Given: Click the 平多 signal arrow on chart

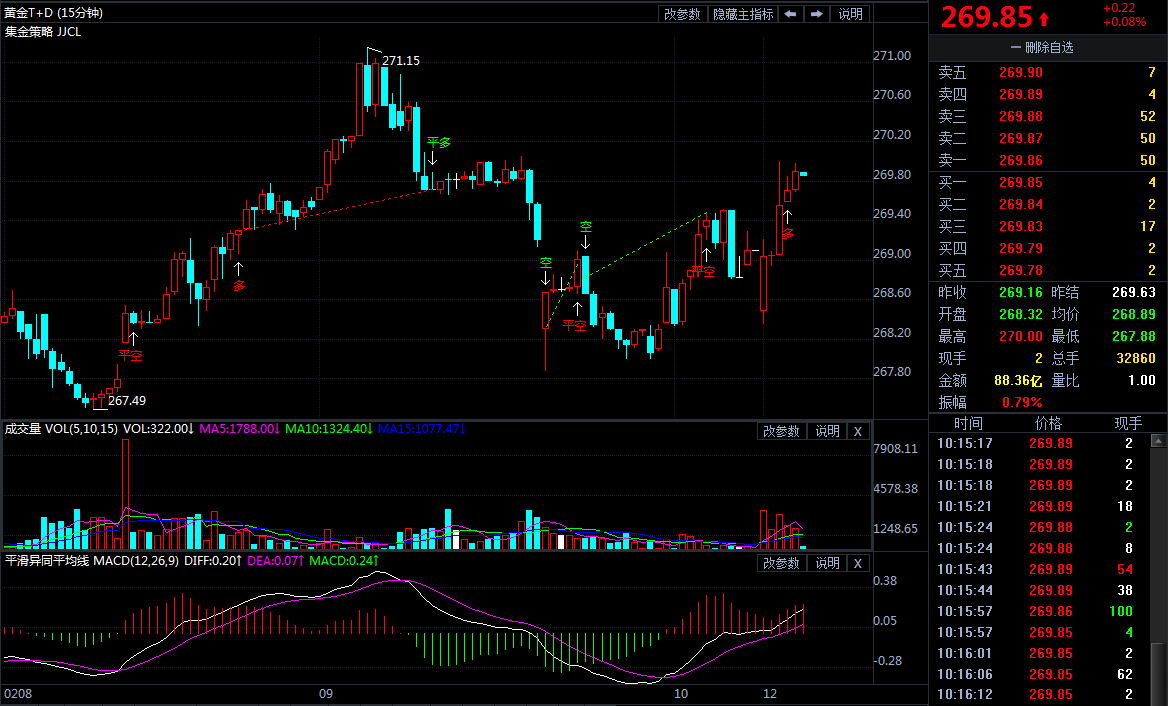Looking at the screenshot, I should (433, 158).
